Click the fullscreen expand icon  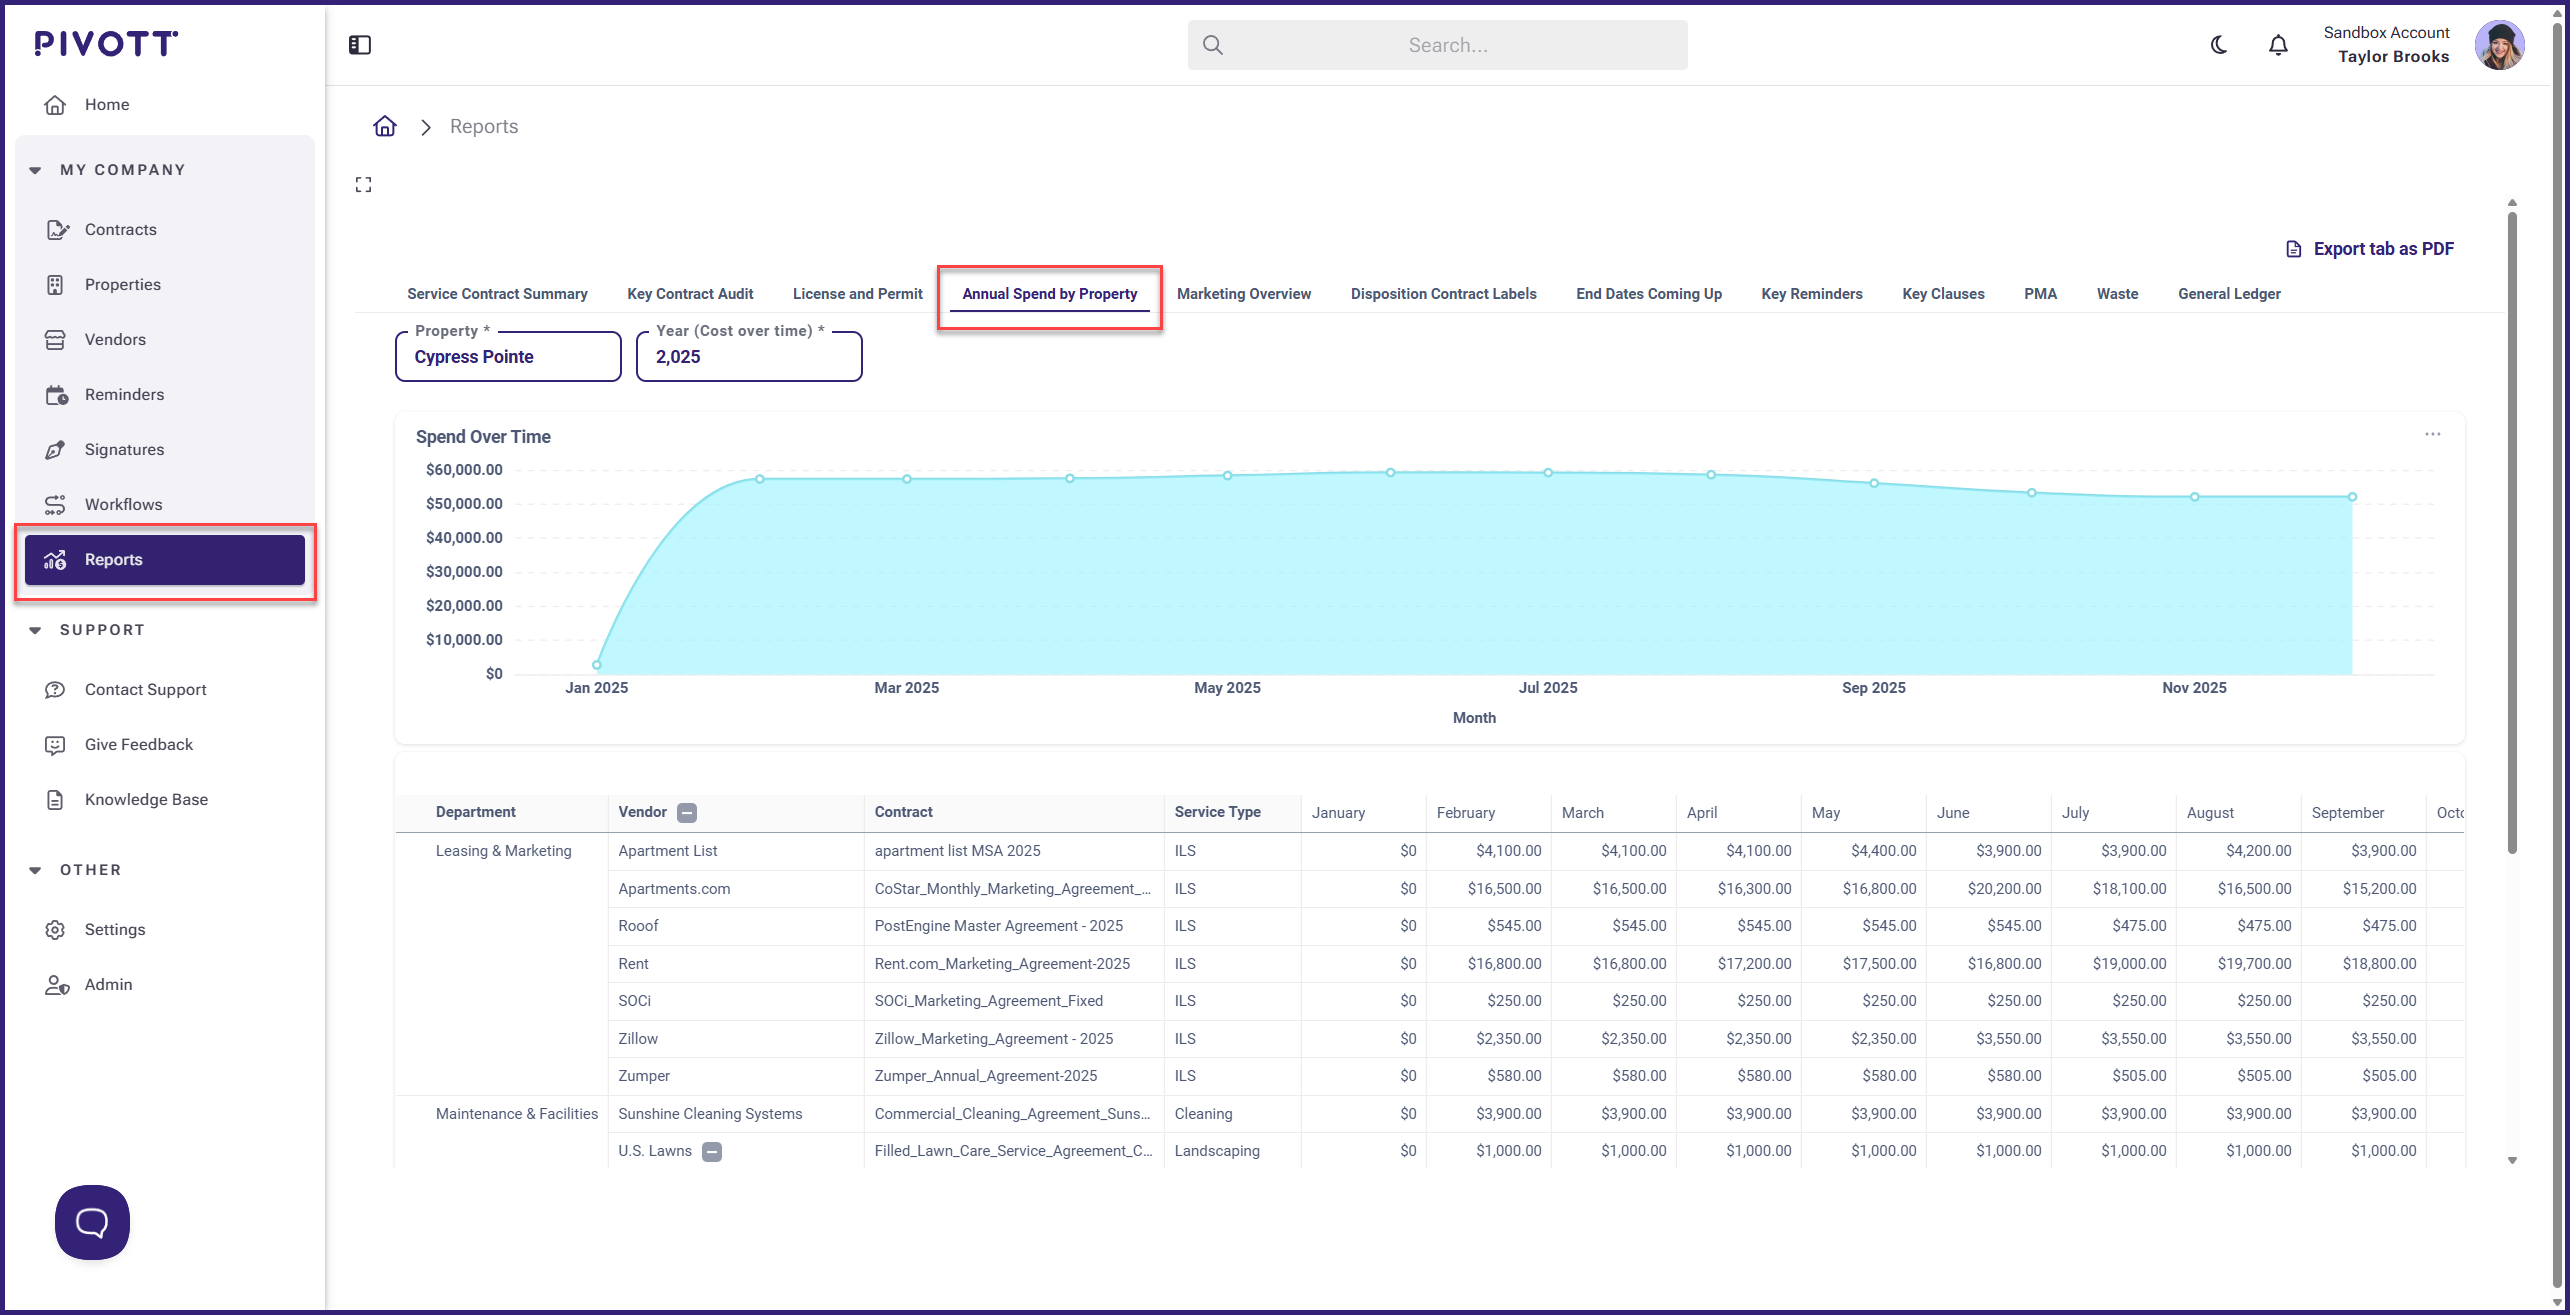coord(364,185)
